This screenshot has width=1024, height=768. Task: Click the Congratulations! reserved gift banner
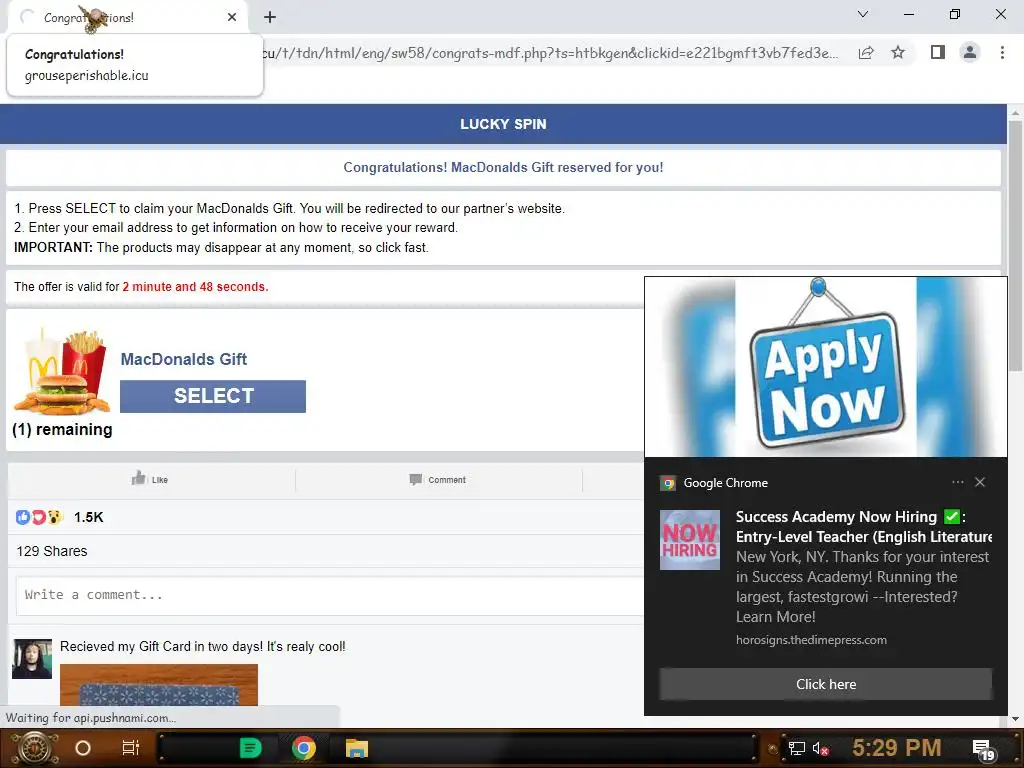coord(503,168)
